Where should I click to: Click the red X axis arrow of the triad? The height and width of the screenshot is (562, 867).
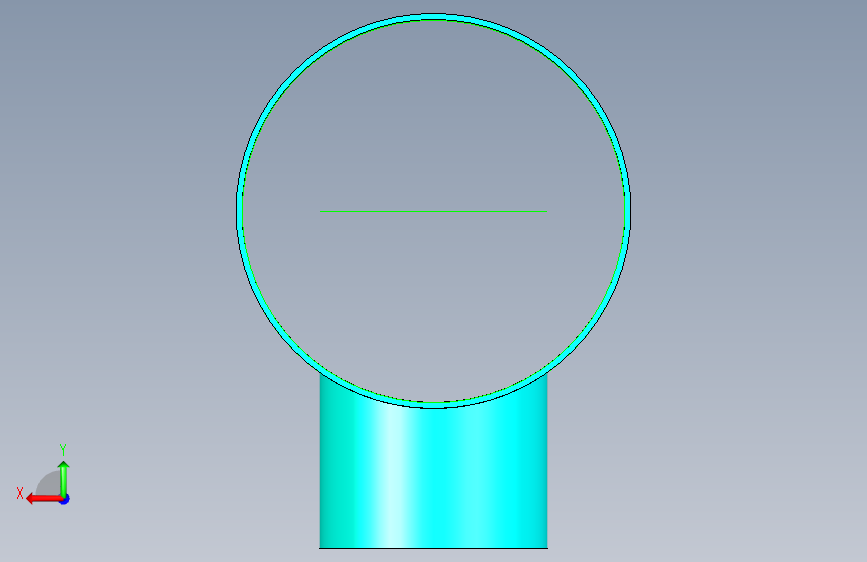pos(43,499)
